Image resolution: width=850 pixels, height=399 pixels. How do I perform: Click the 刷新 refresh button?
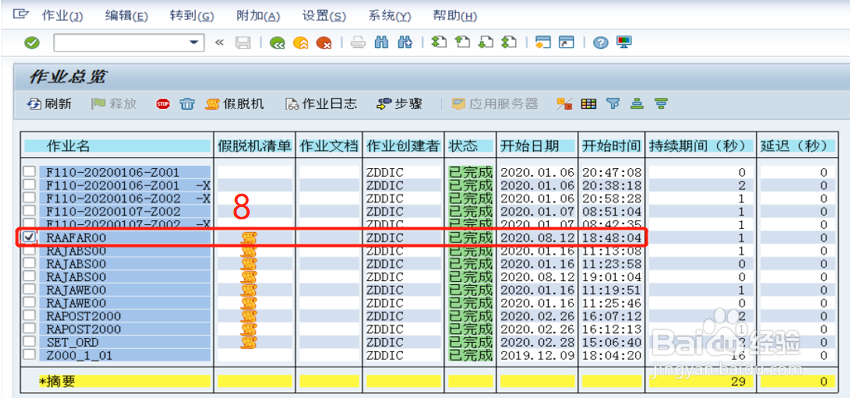pos(49,104)
